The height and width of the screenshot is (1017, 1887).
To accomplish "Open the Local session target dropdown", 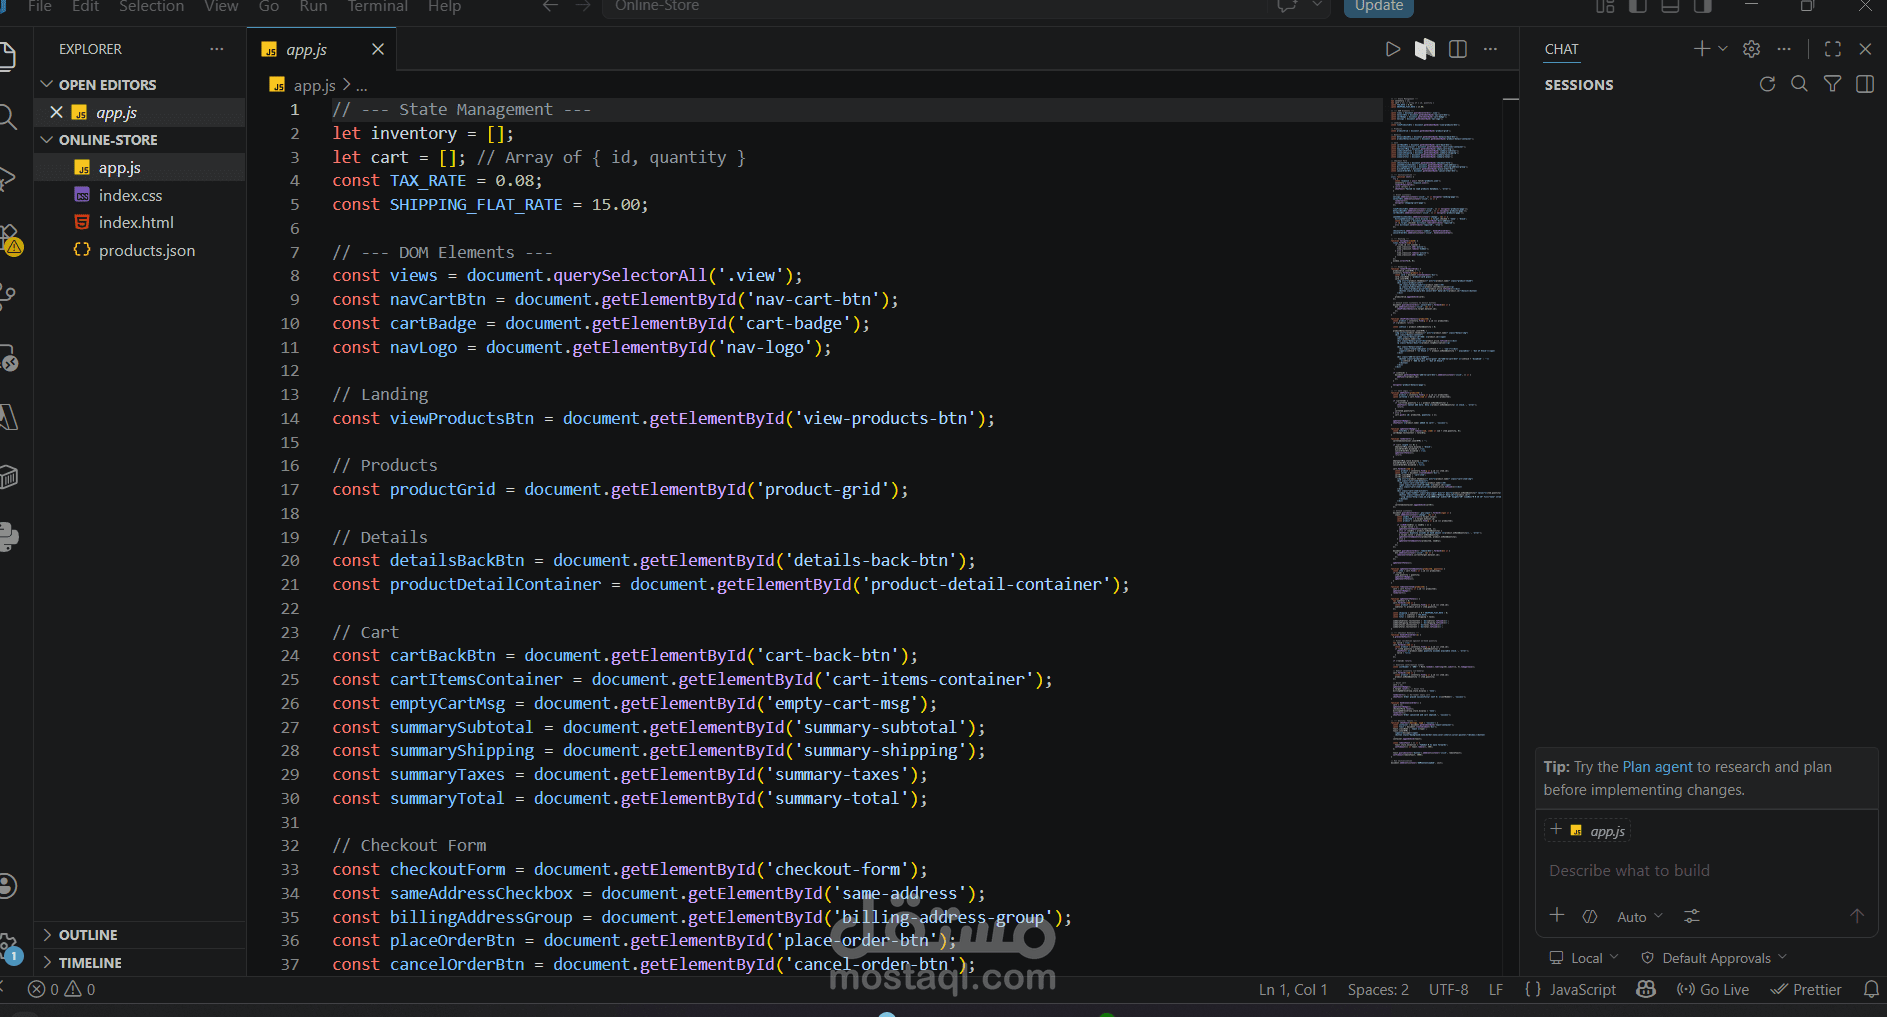I will 1584,958.
